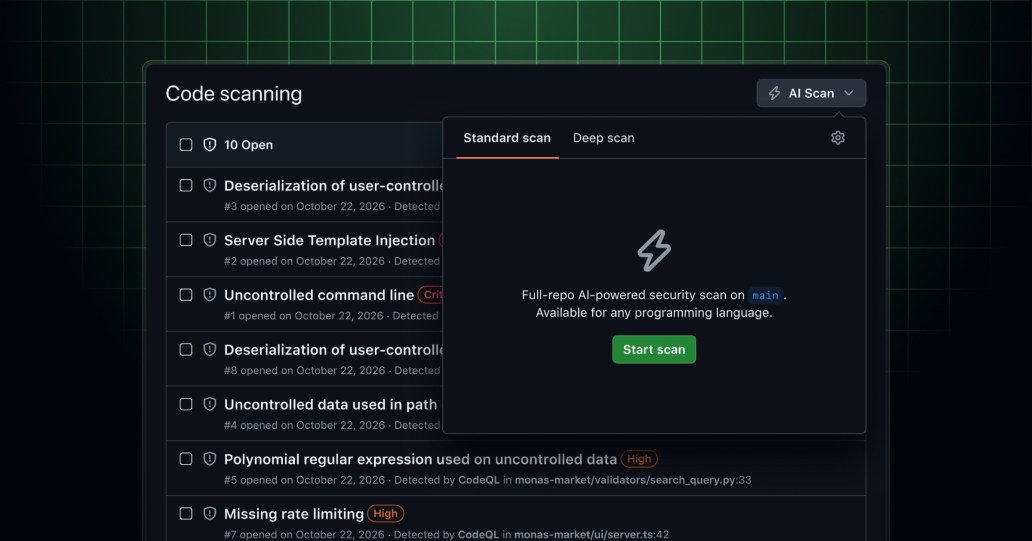Screen dimensions: 1032x541
Task: Click the Start scan button
Action: coord(654,349)
